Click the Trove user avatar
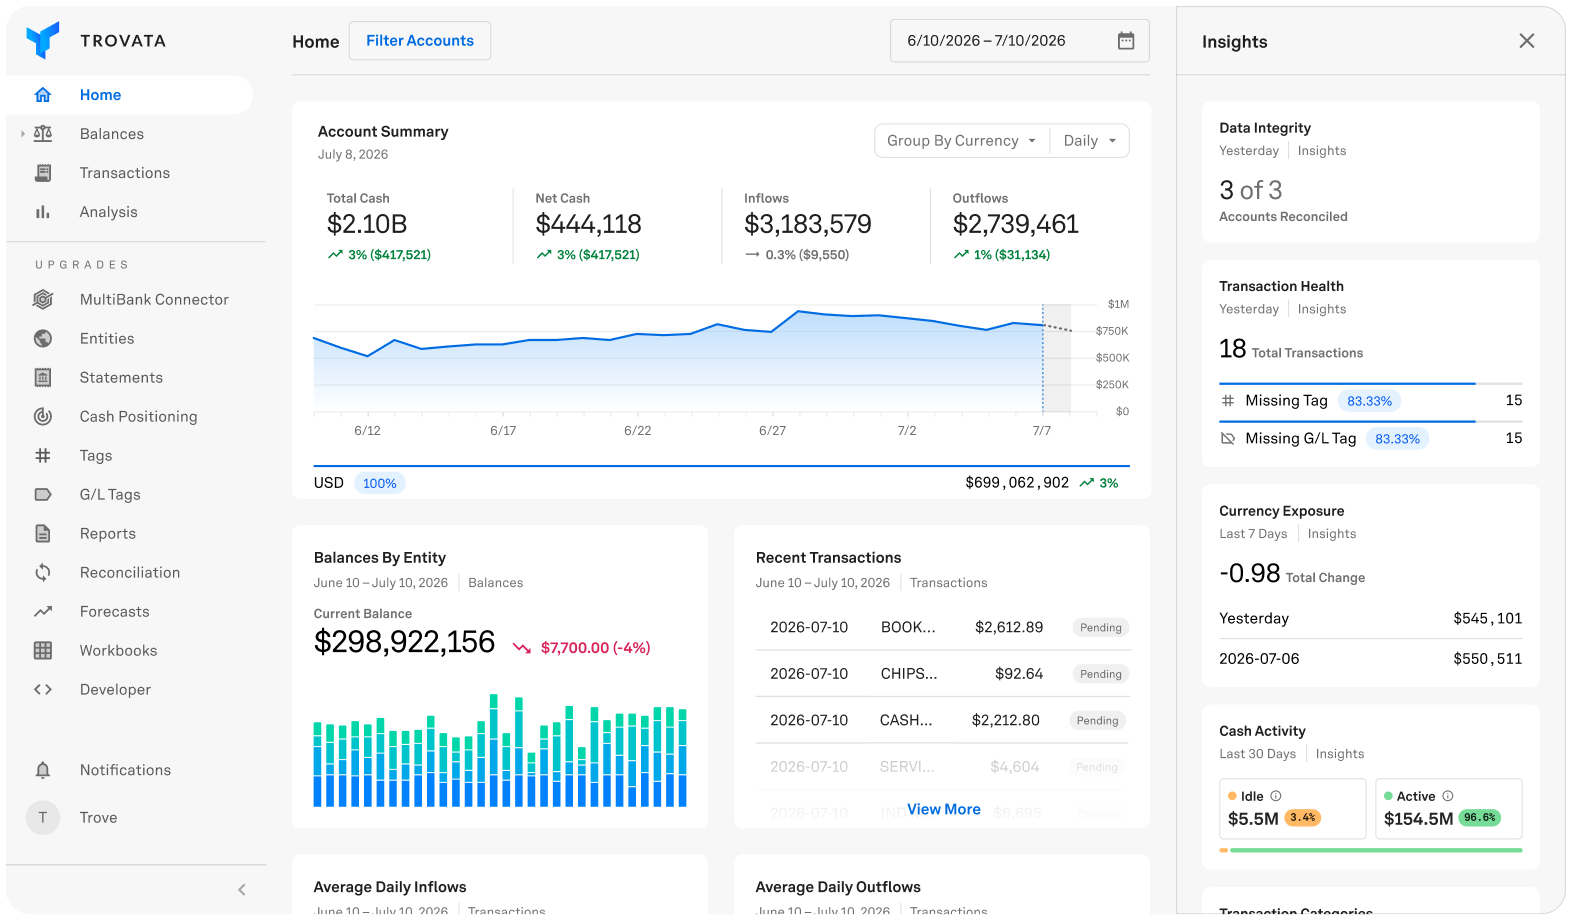 tap(42, 817)
